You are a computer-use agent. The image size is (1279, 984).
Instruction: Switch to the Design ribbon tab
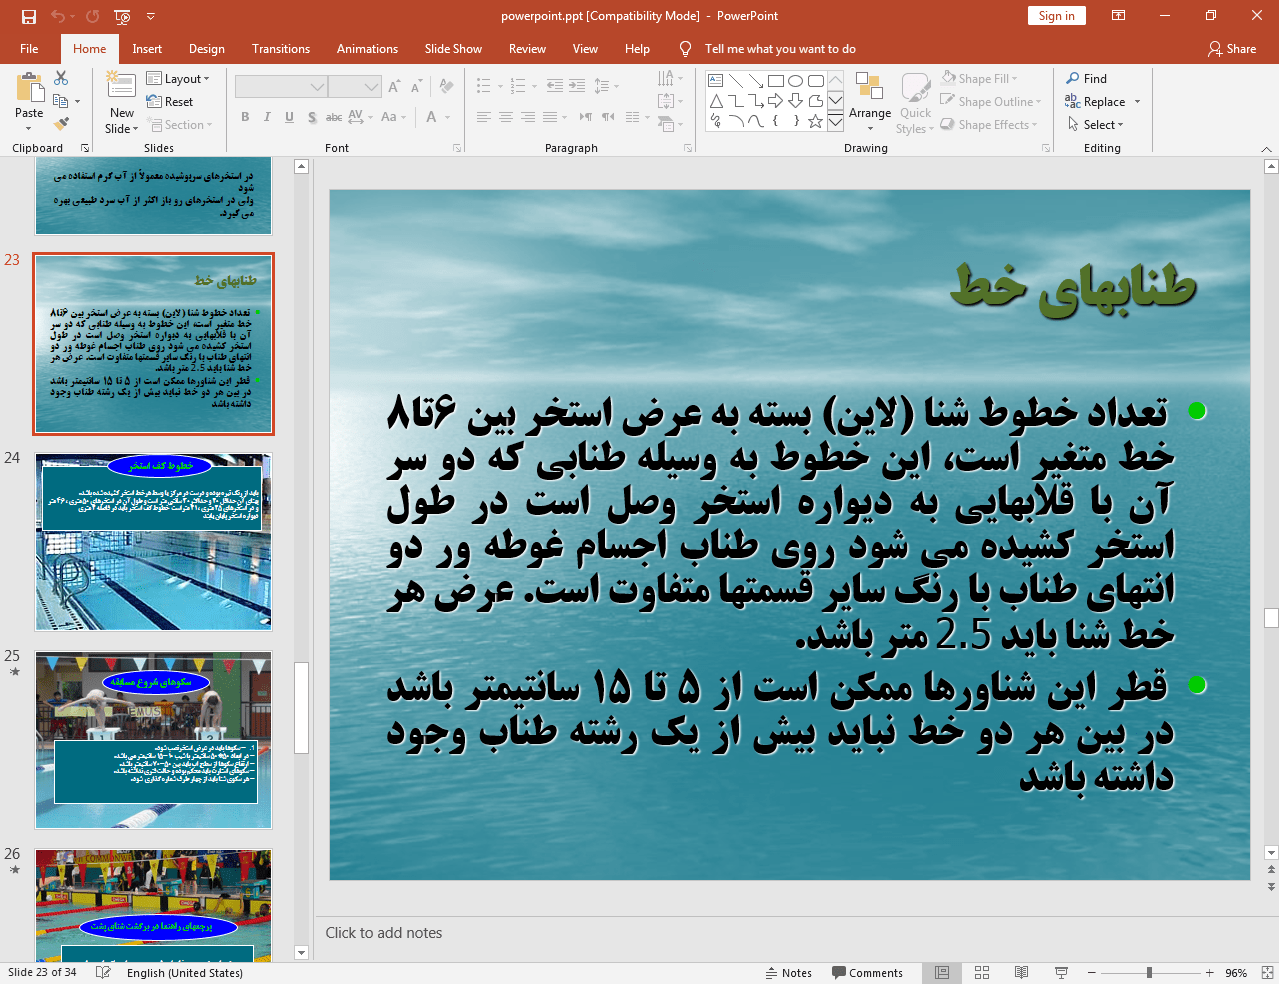(208, 48)
